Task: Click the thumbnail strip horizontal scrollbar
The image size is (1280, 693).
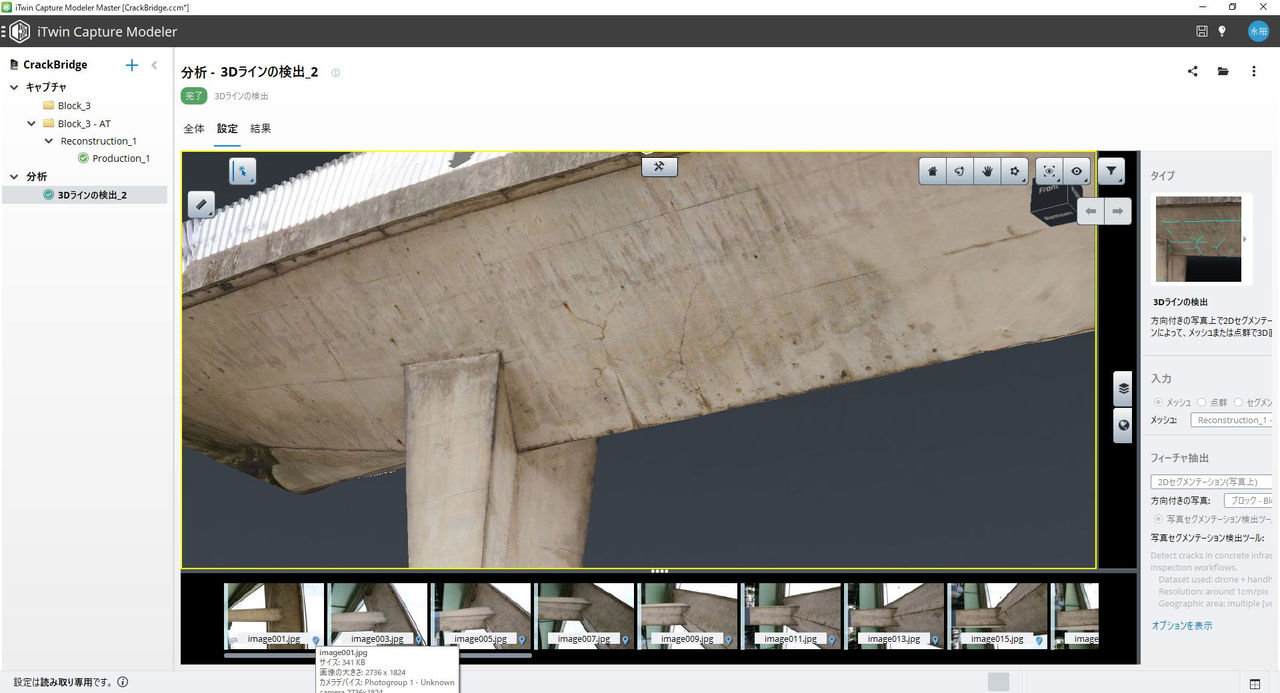Action: 377,655
